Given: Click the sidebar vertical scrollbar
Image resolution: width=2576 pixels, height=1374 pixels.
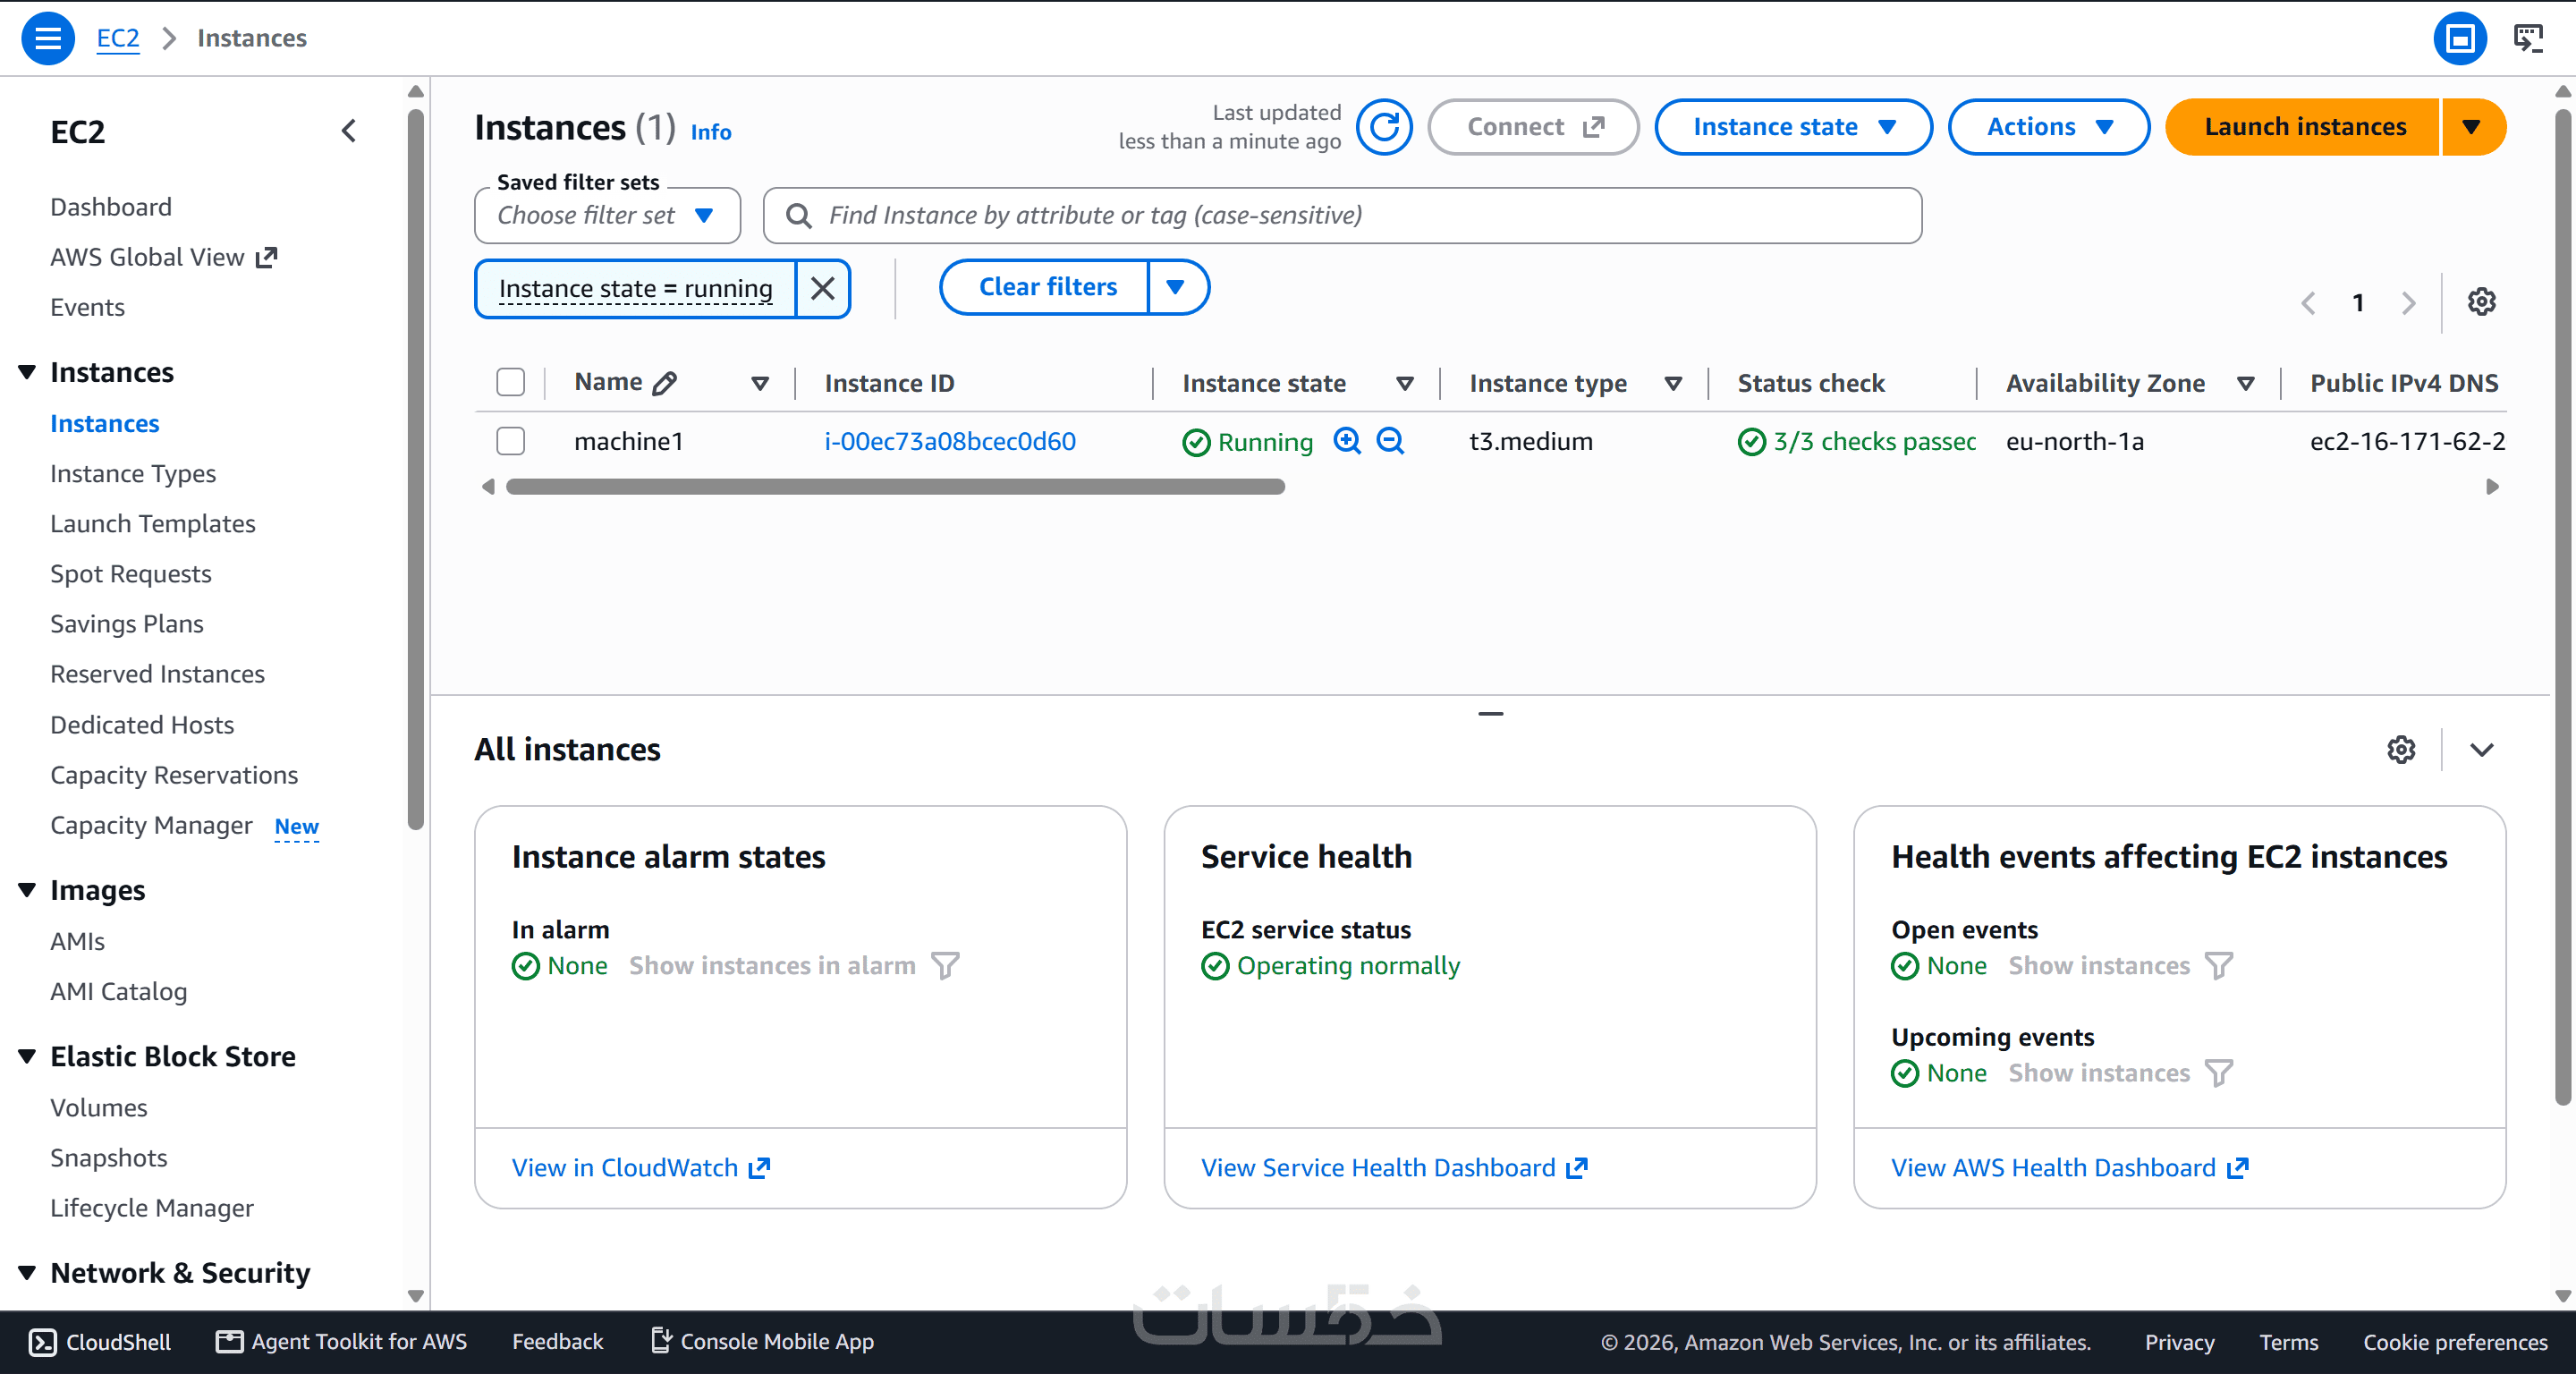Looking at the screenshot, I should coord(416,470).
